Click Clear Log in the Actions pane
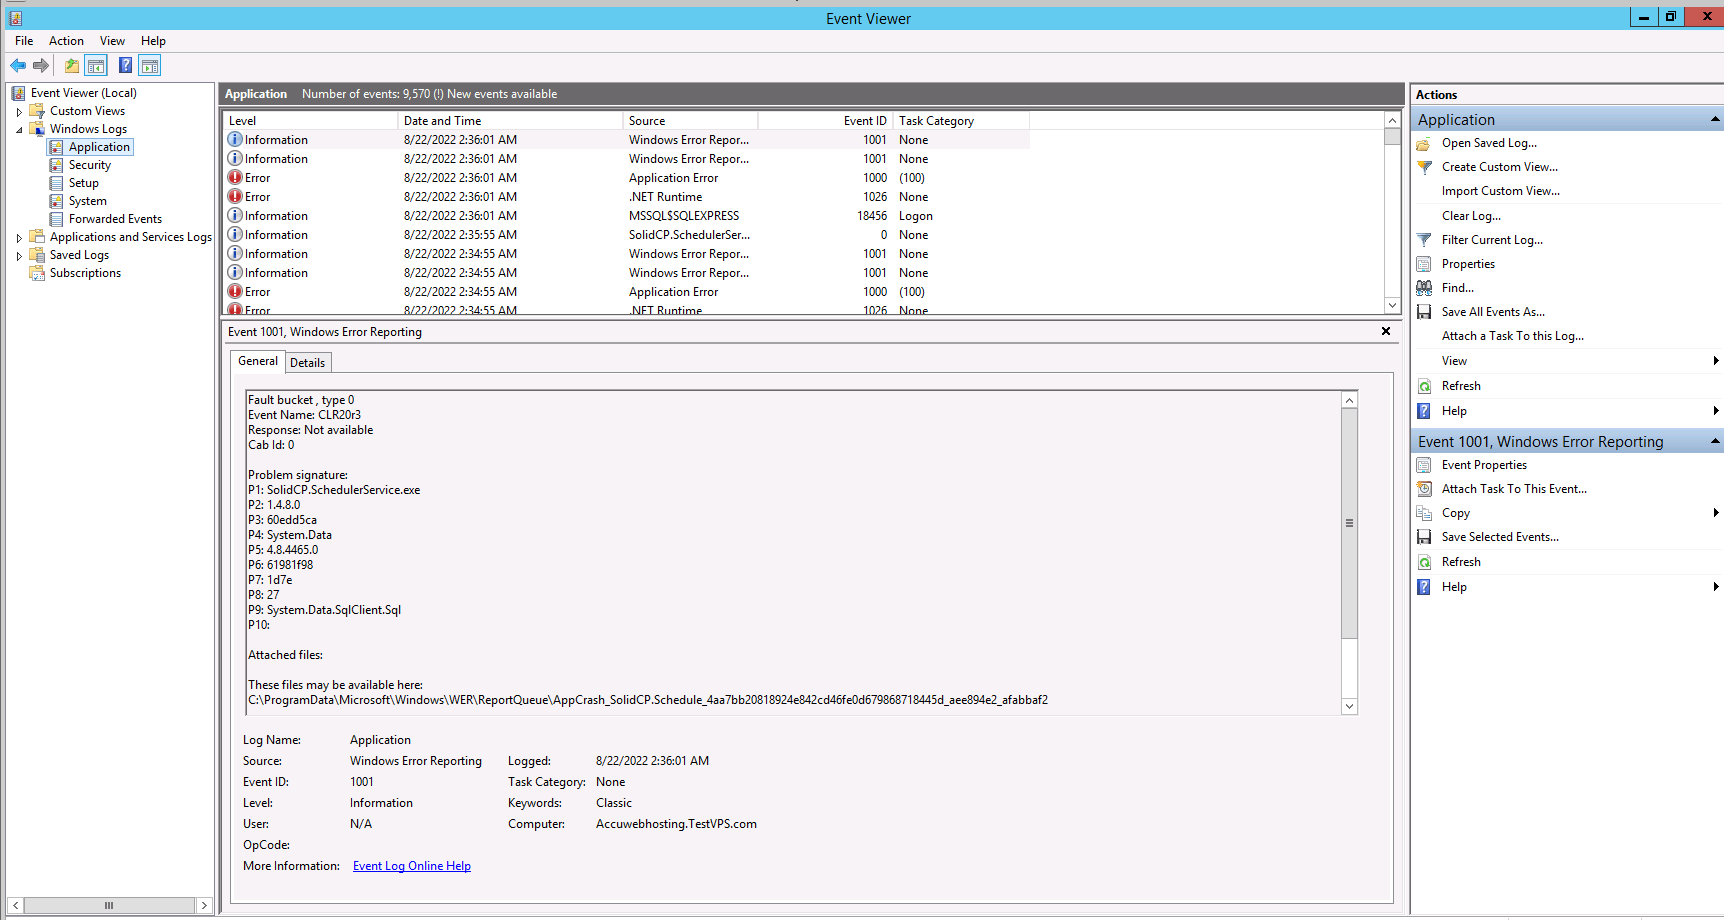 click(x=1471, y=215)
